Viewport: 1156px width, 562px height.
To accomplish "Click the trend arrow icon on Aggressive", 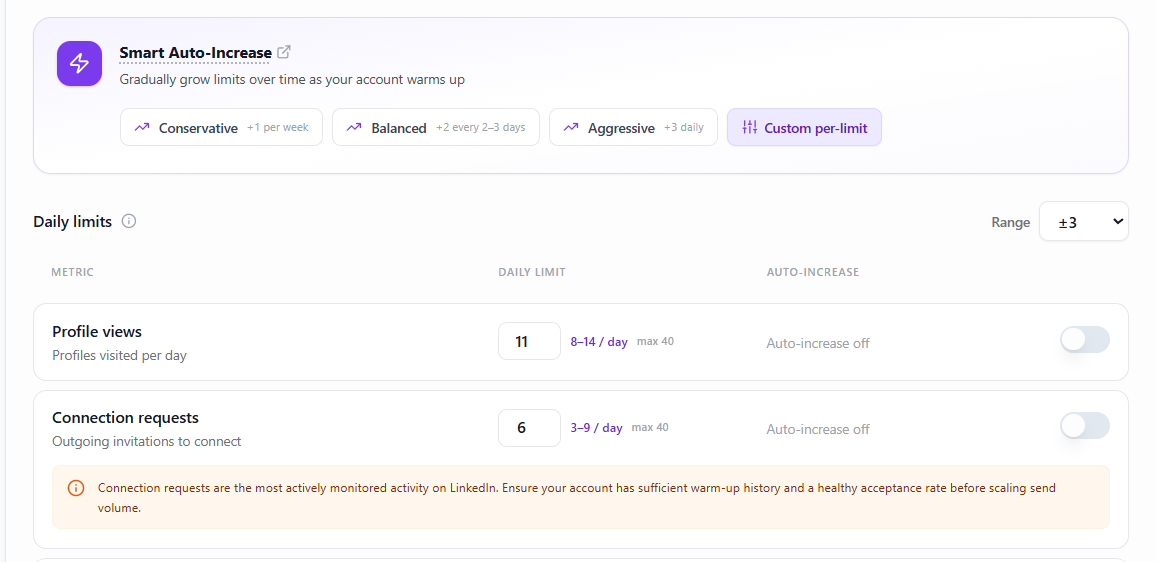I will point(571,128).
